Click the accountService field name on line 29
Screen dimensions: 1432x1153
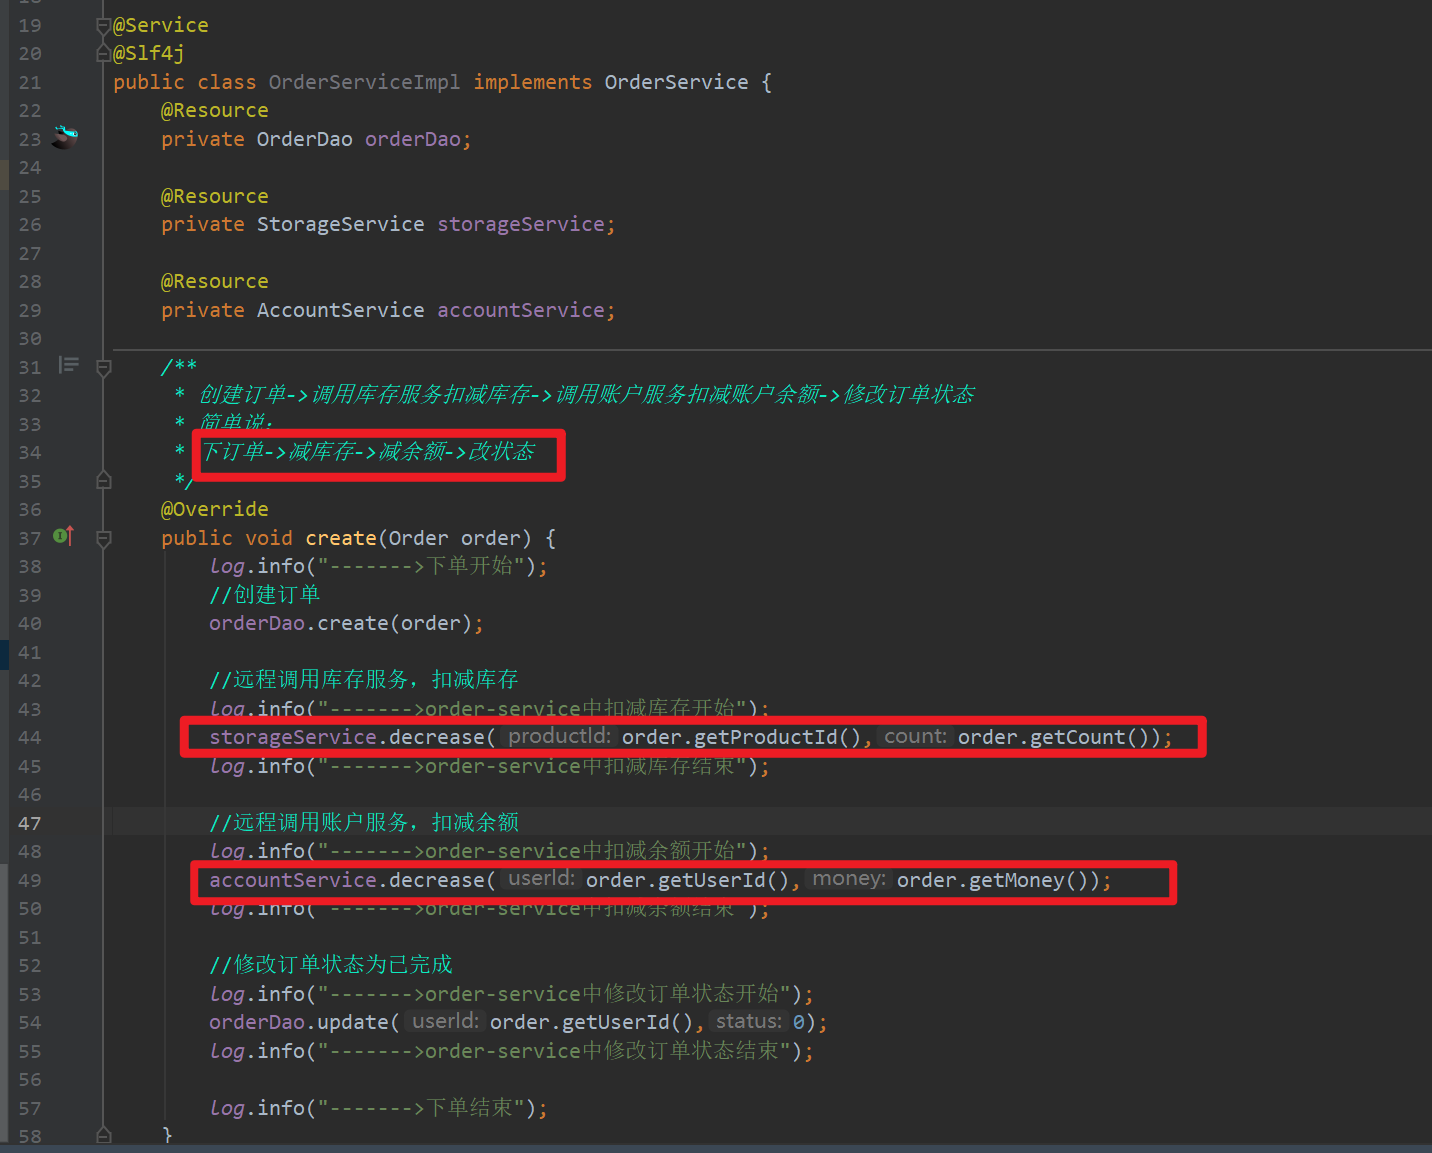(521, 310)
